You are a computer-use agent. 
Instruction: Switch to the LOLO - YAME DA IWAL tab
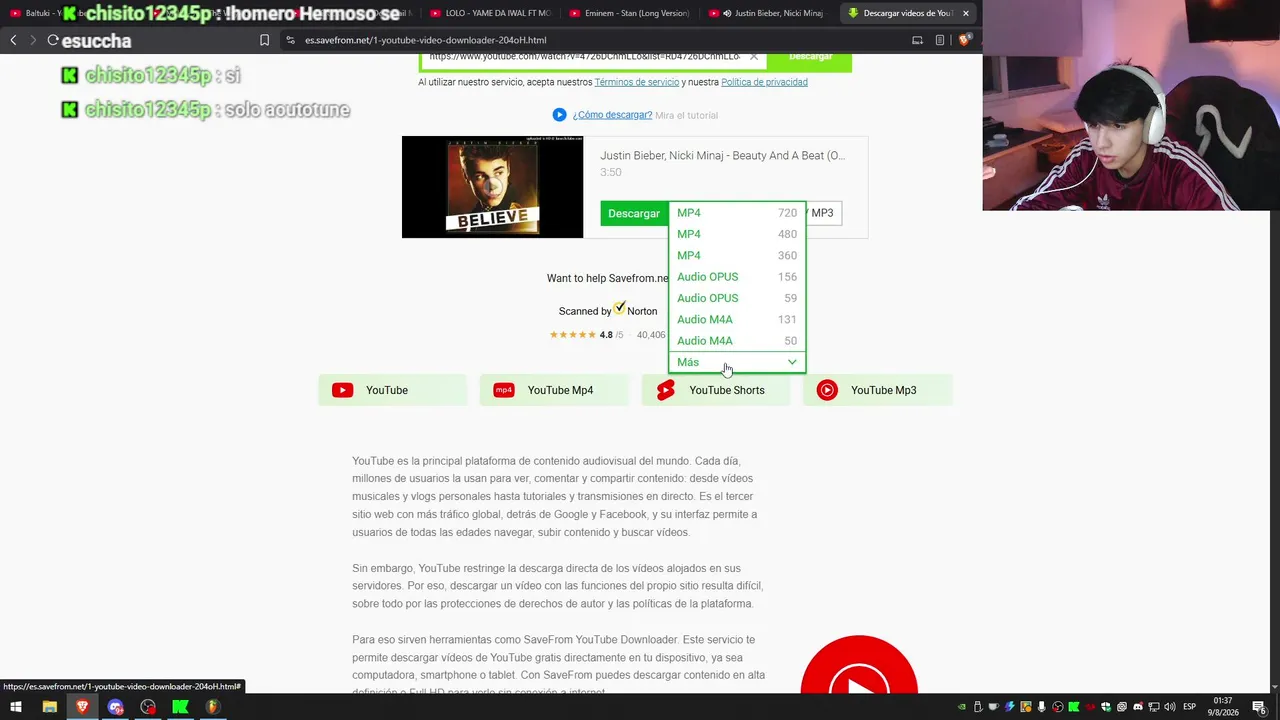pos(490,13)
